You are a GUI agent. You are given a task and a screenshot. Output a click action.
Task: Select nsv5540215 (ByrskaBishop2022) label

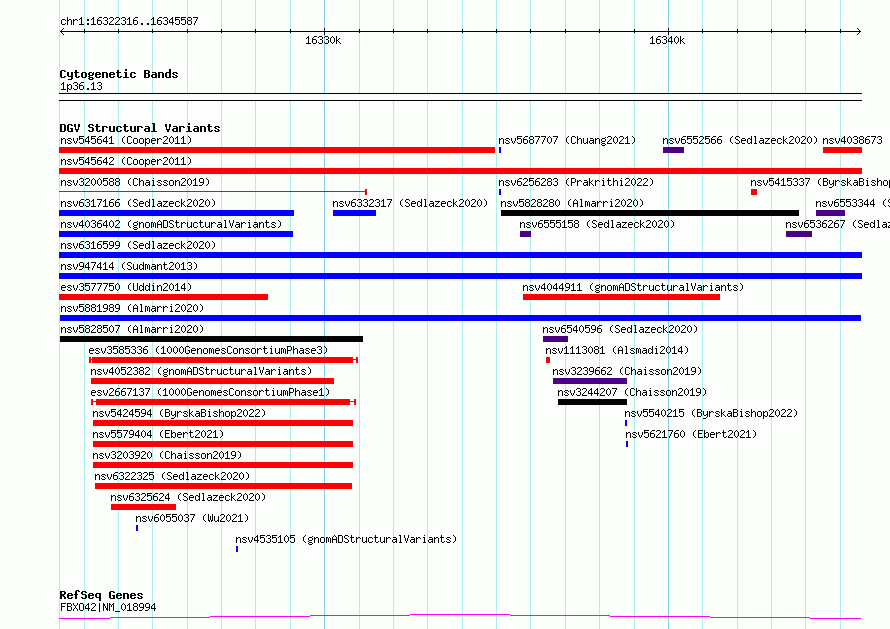711,413
